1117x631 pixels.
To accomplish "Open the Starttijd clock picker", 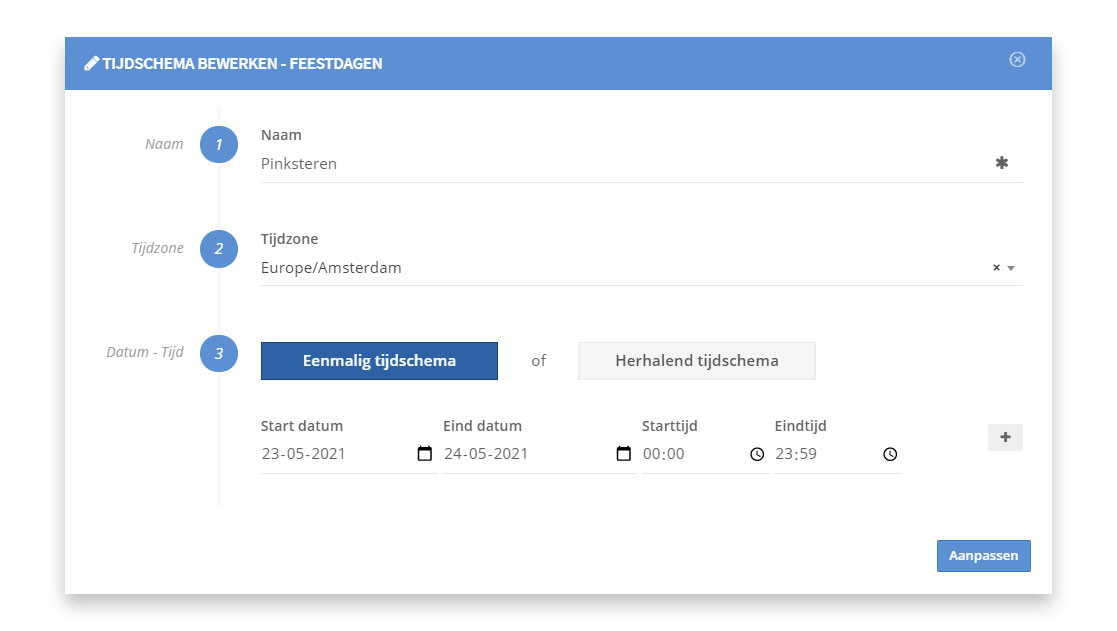I will click(x=757, y=454).
